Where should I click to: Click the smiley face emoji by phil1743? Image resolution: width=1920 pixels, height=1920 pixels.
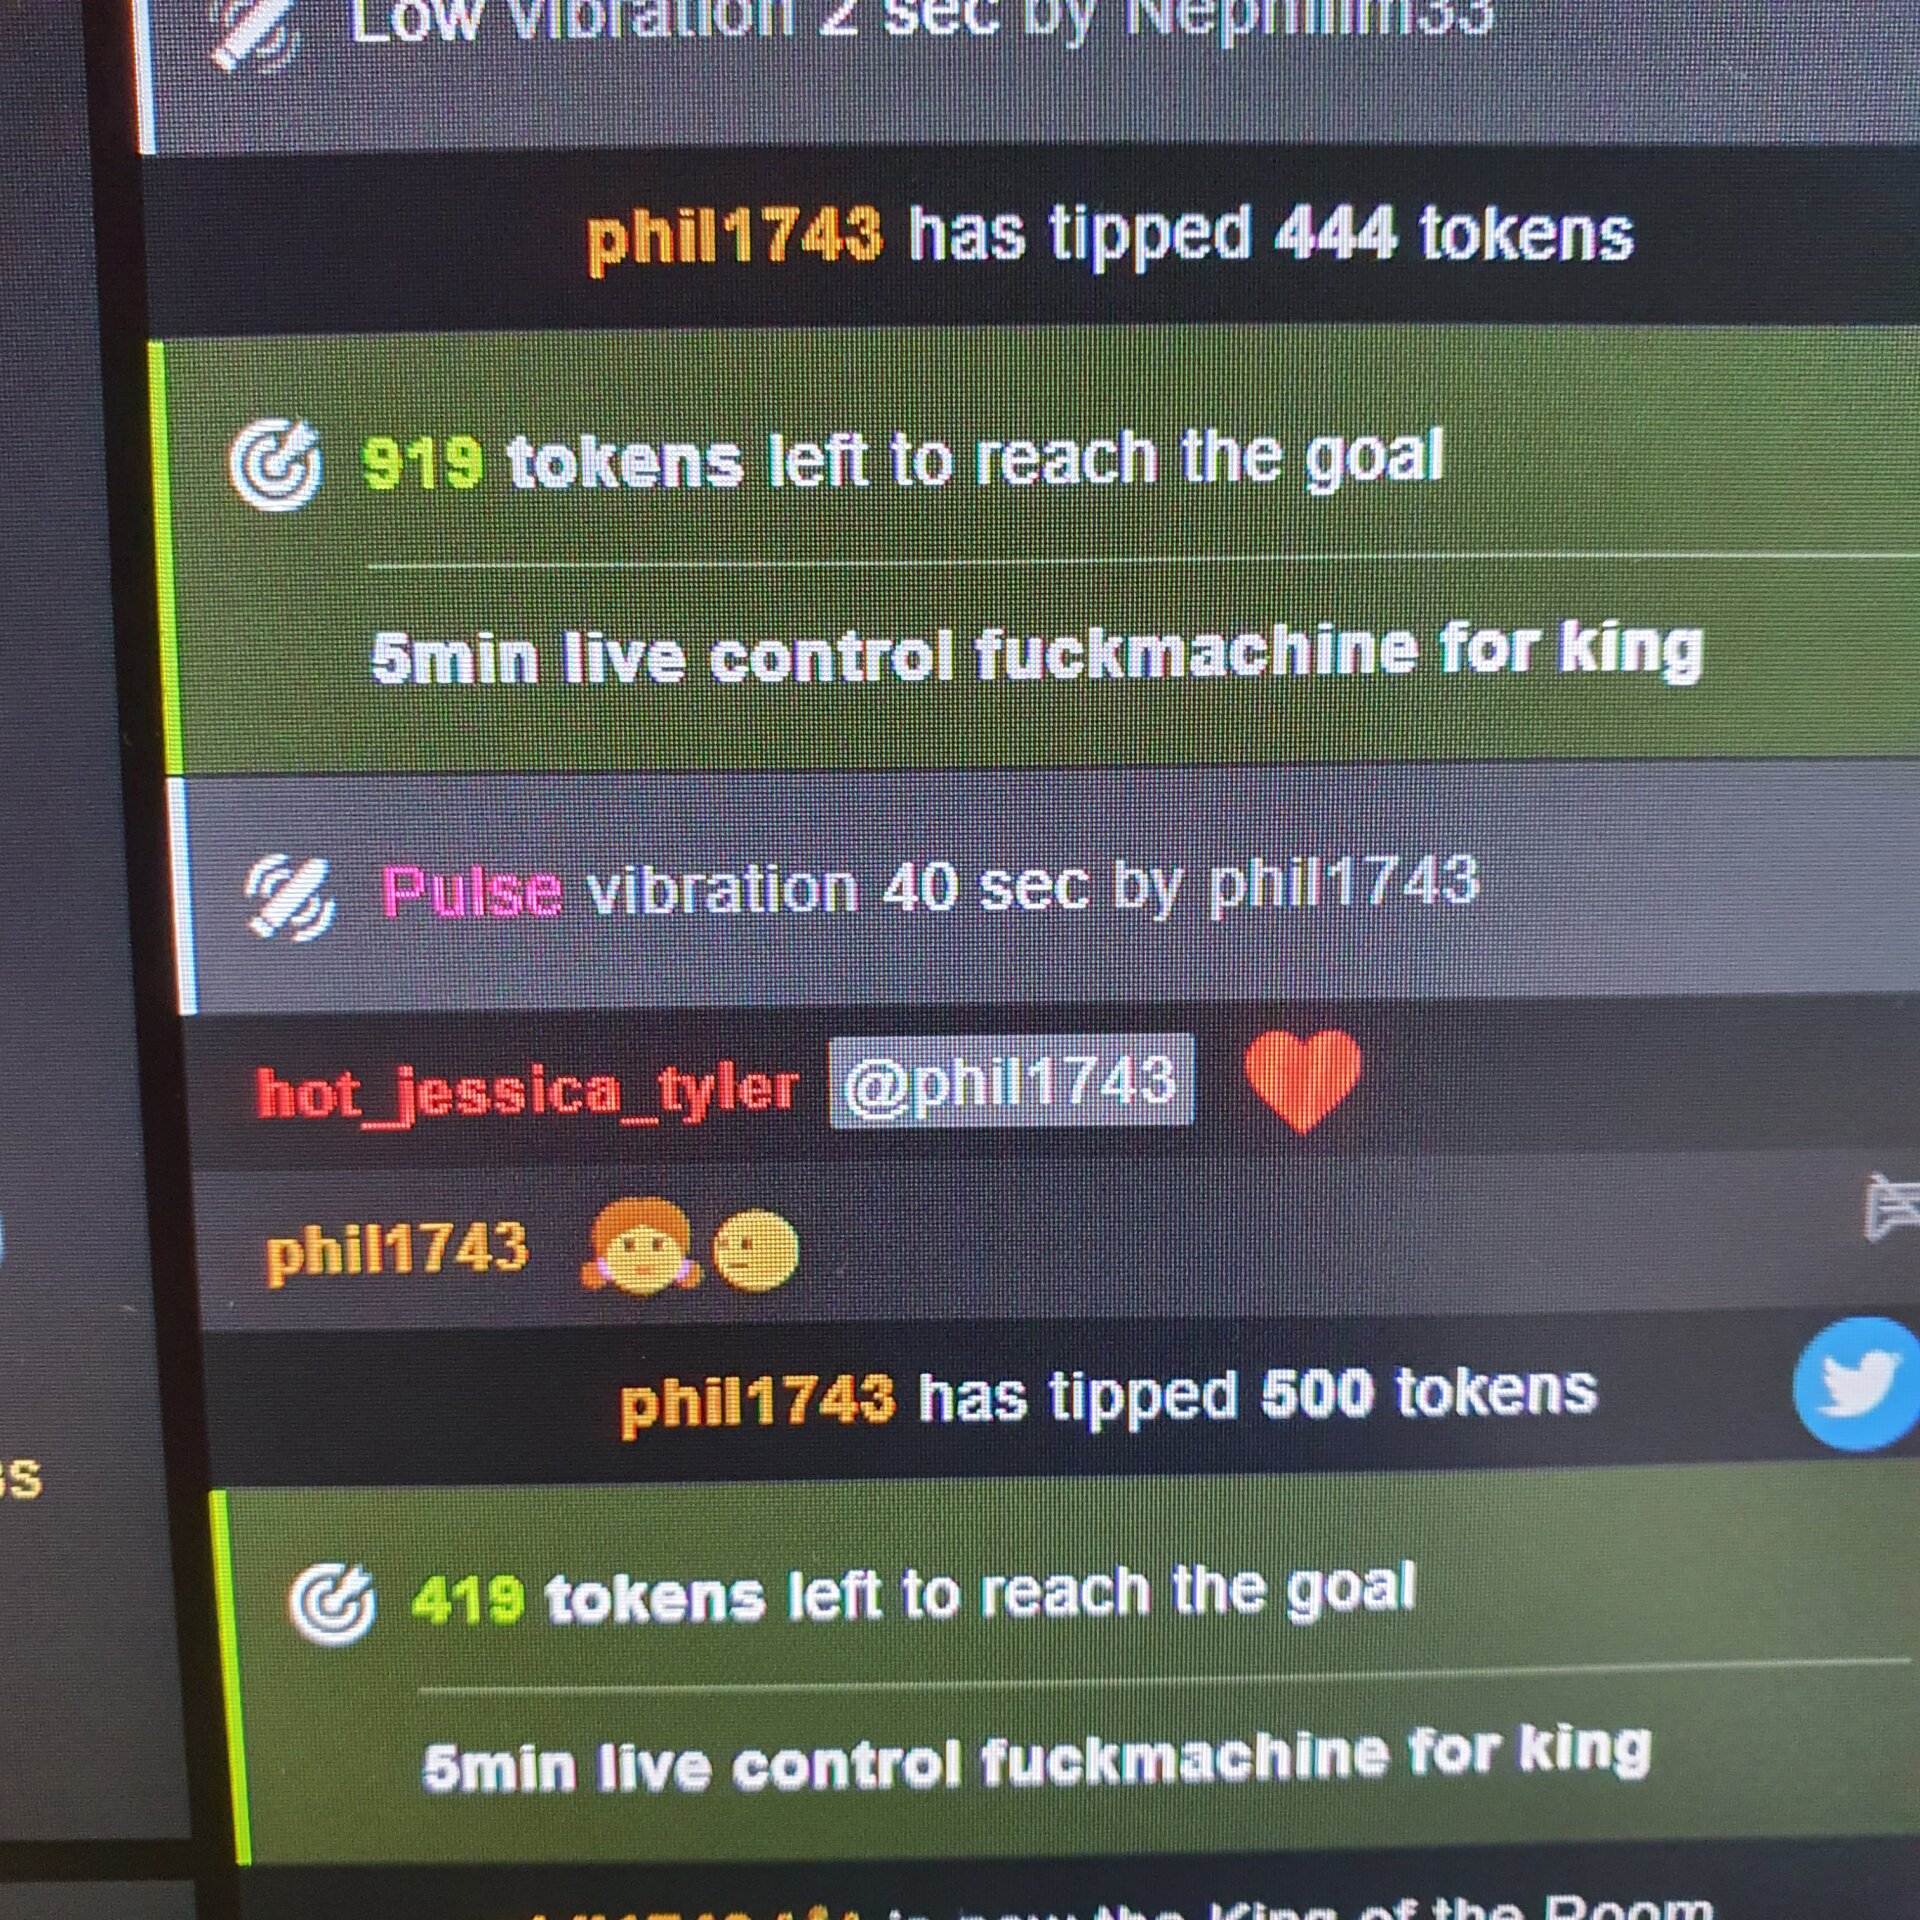click(756, 1250)
